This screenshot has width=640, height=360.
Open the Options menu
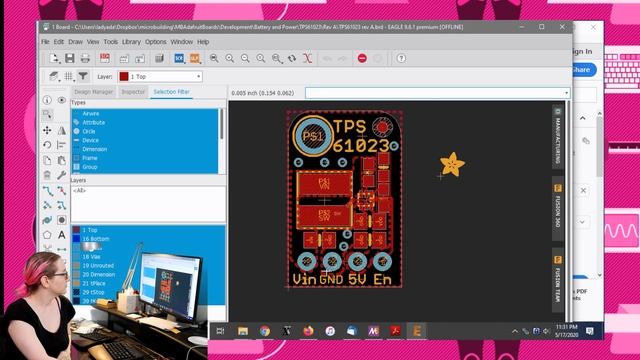click(156, 42)
